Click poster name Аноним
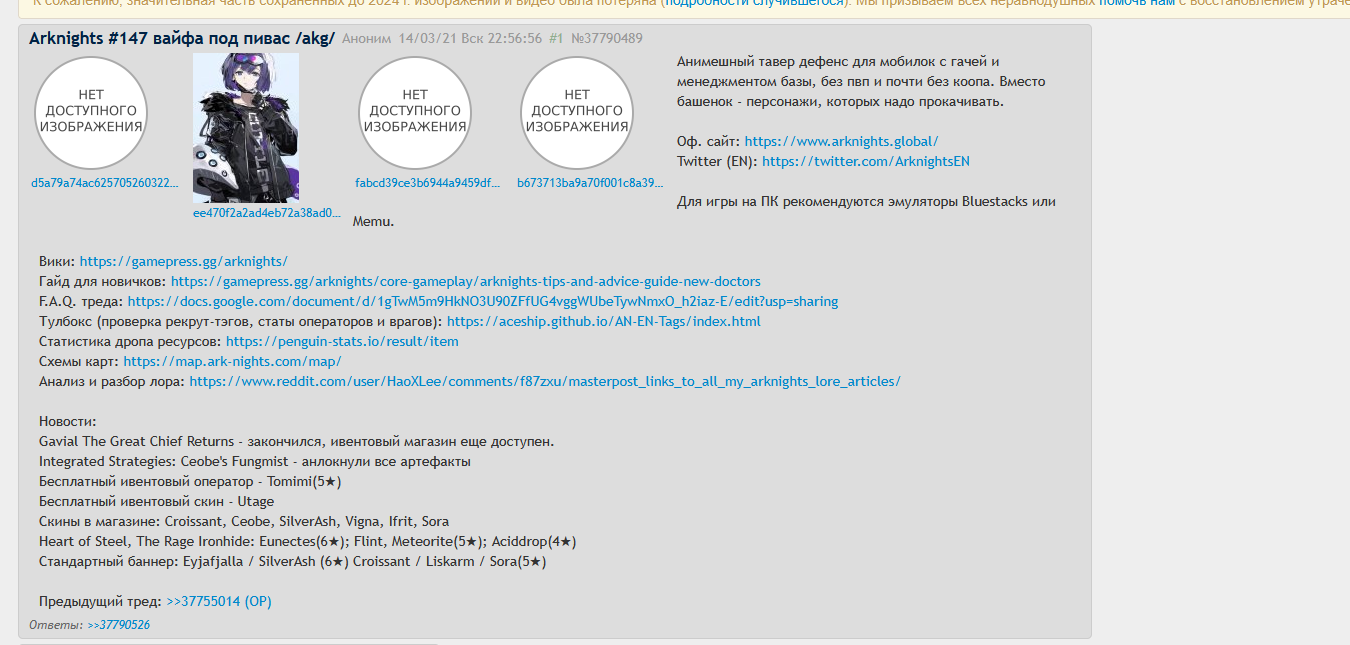 366,39
